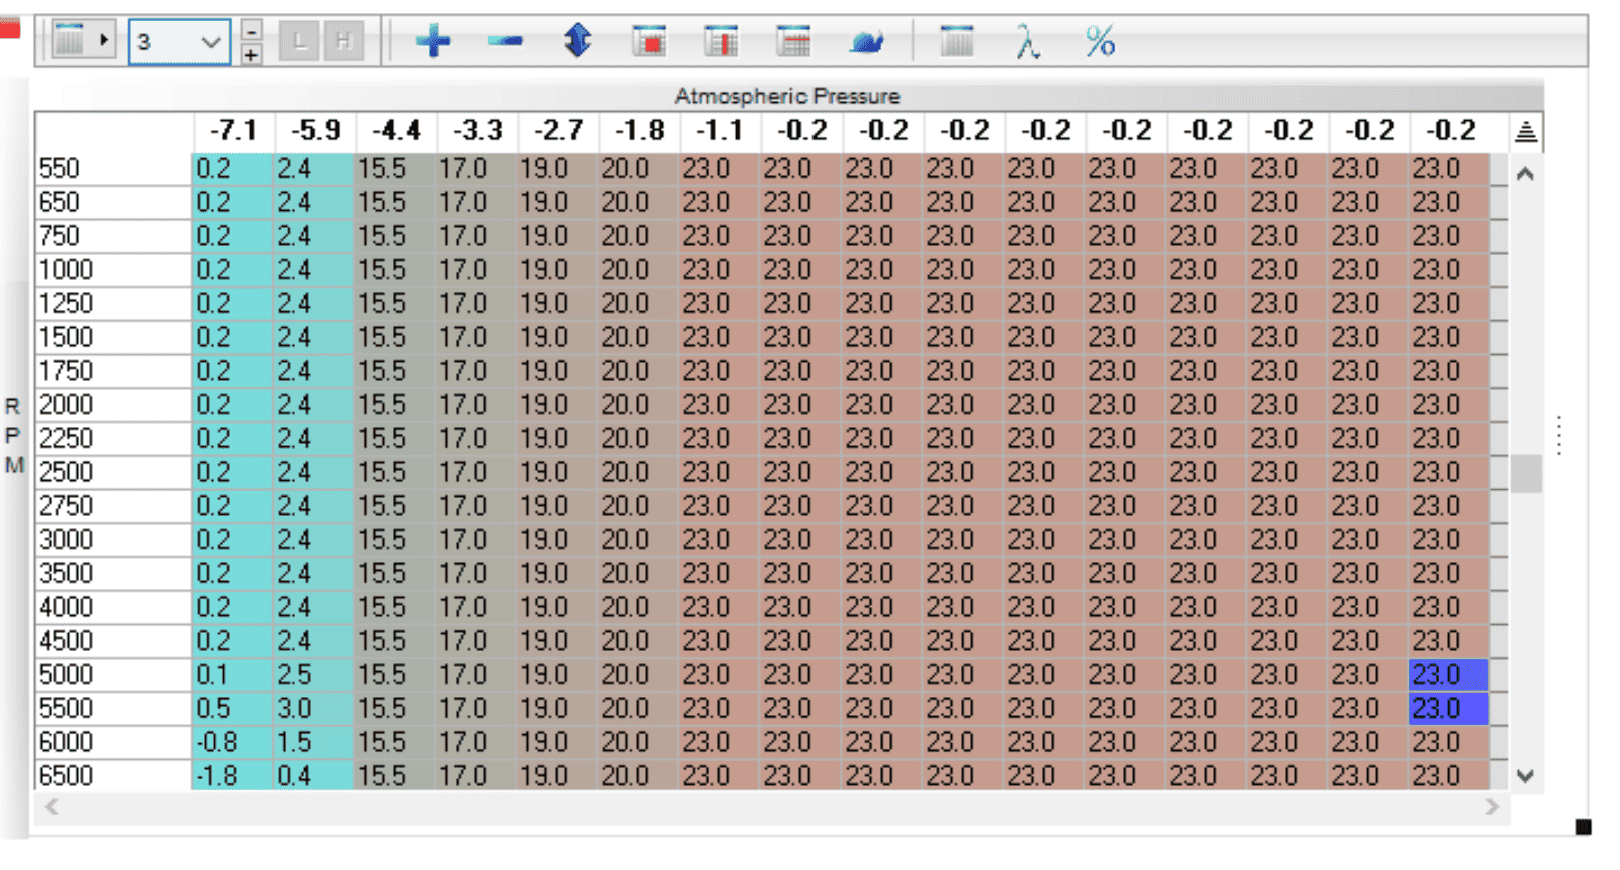This screenshot has width=1620, height=870.
Task: Click the Atmospheric Pressure title label
Action: click(x=787, y=96)
